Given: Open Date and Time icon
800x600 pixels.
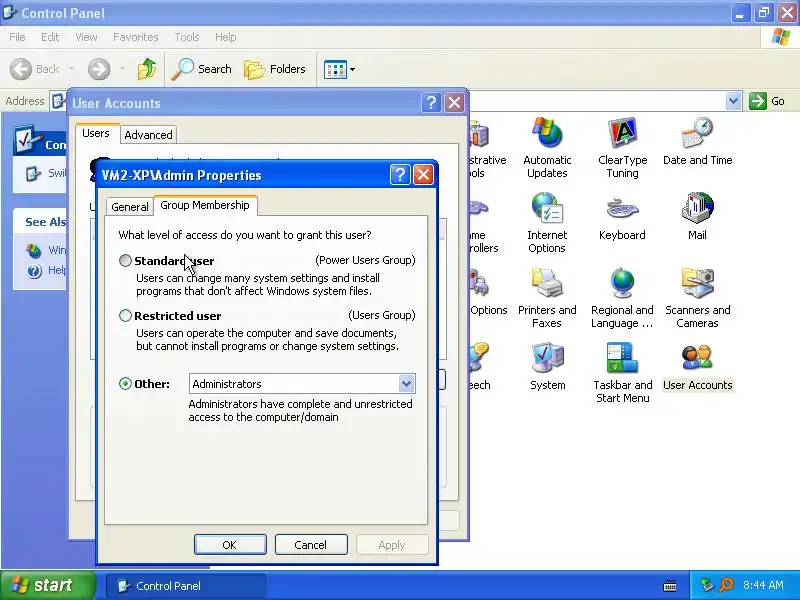Looking at the screenshot, I should pos(697,141).
